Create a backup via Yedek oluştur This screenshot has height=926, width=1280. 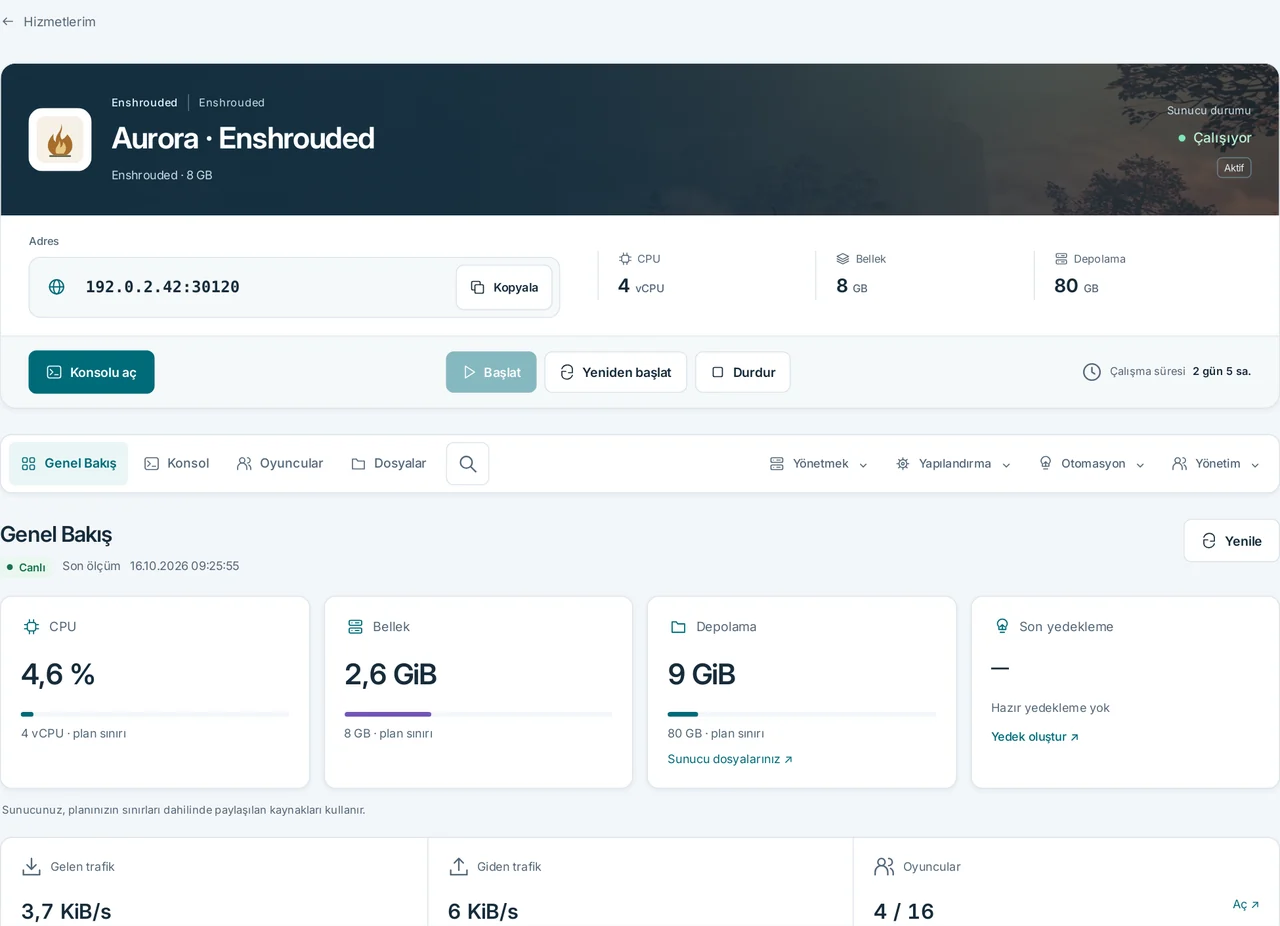click(x=1035, y=737)
